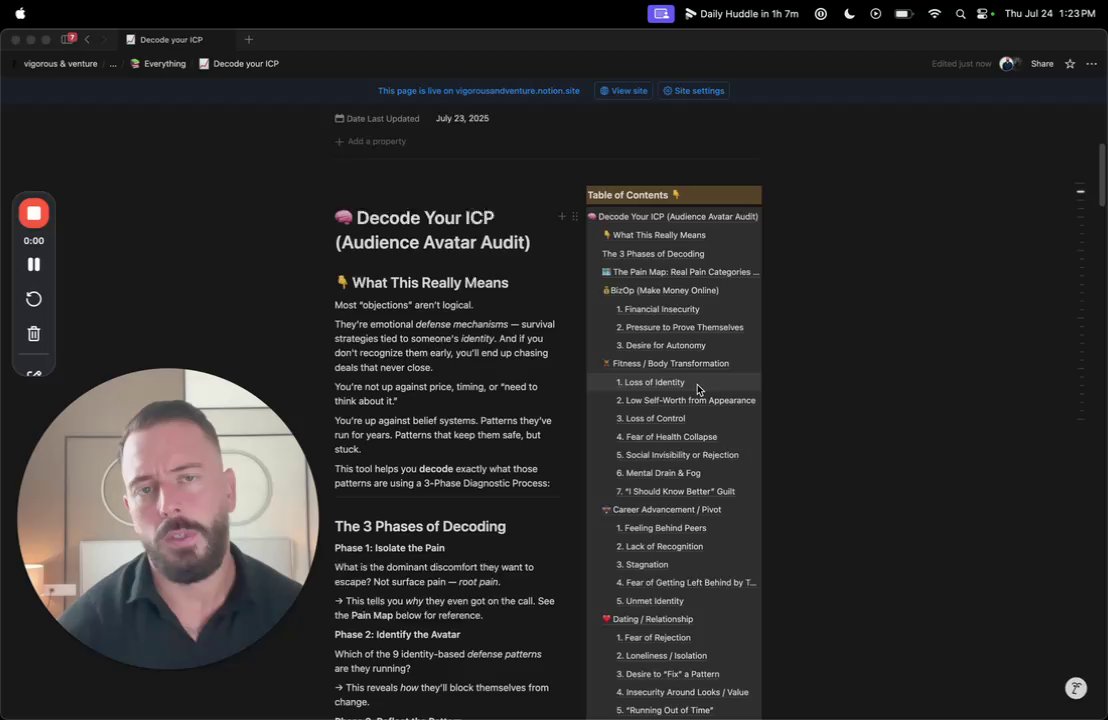Add a block with the plus icon
The height and width of the screenshot is (720, 1108).
(x=562, y=216)
